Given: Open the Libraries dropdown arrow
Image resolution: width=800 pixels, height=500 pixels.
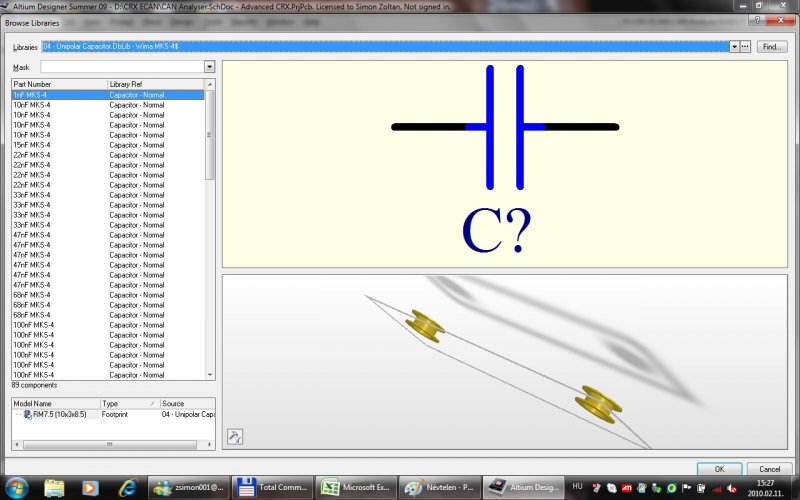Looking at the screenshot, I should pyautogui.click(x=734, y=46).
